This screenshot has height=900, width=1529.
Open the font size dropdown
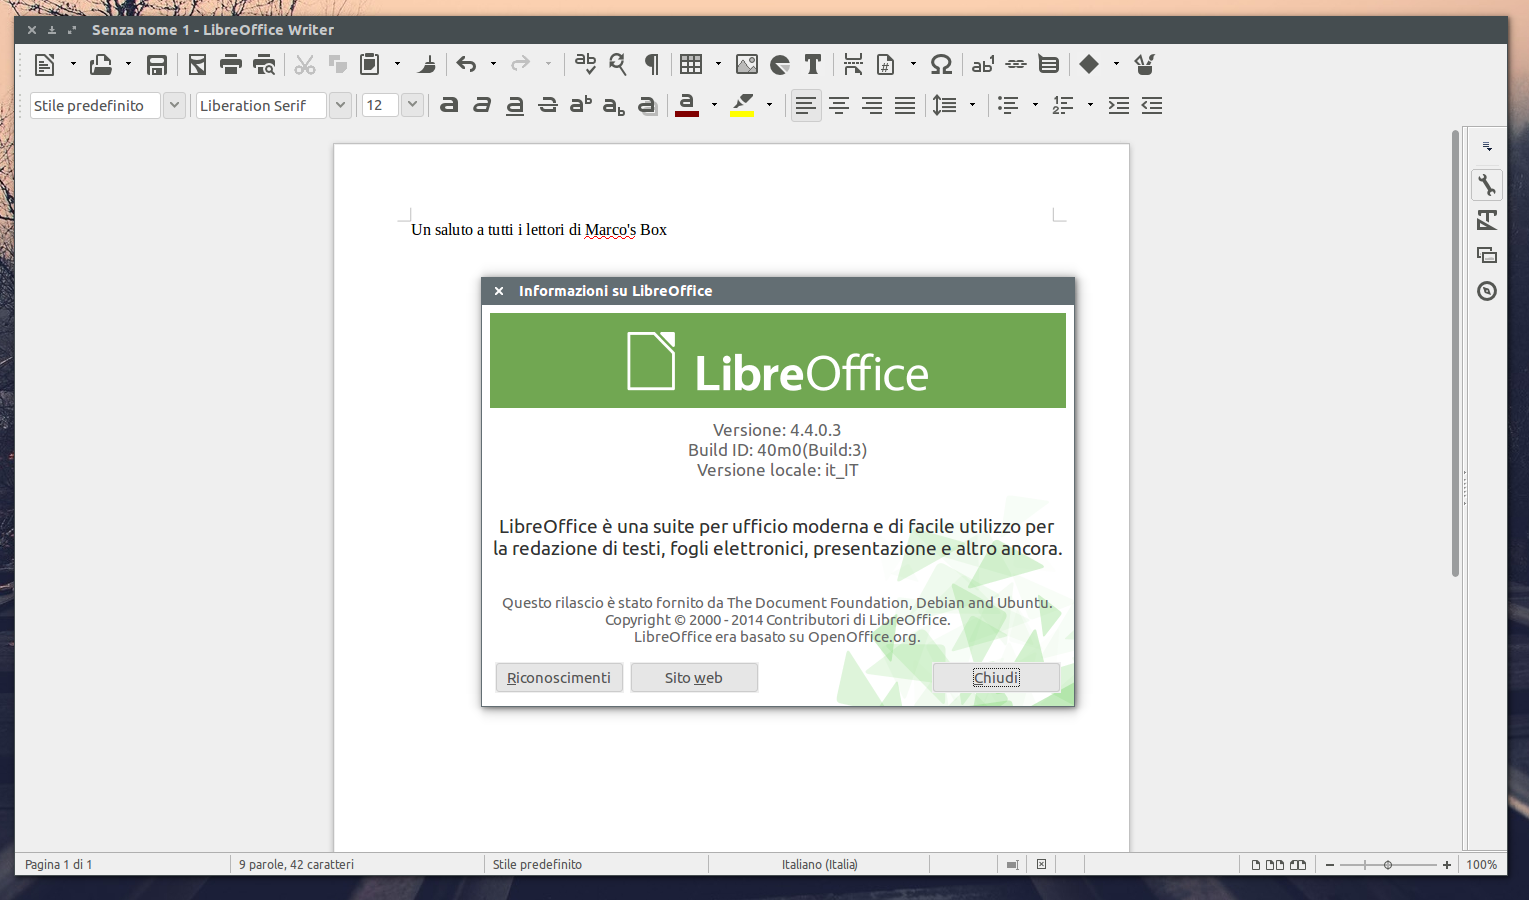click(412, 104)
